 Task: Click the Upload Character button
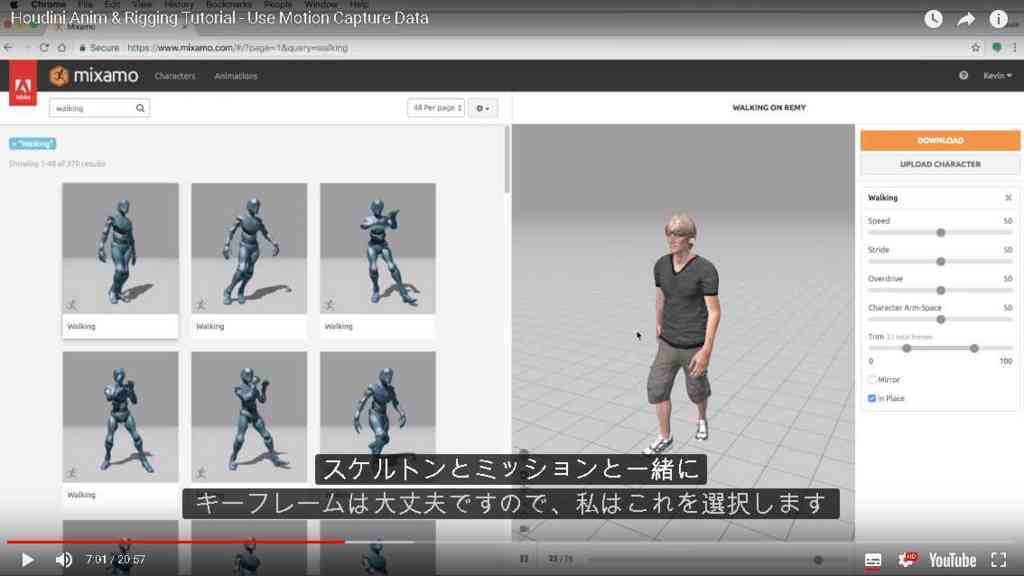[940, 164]
